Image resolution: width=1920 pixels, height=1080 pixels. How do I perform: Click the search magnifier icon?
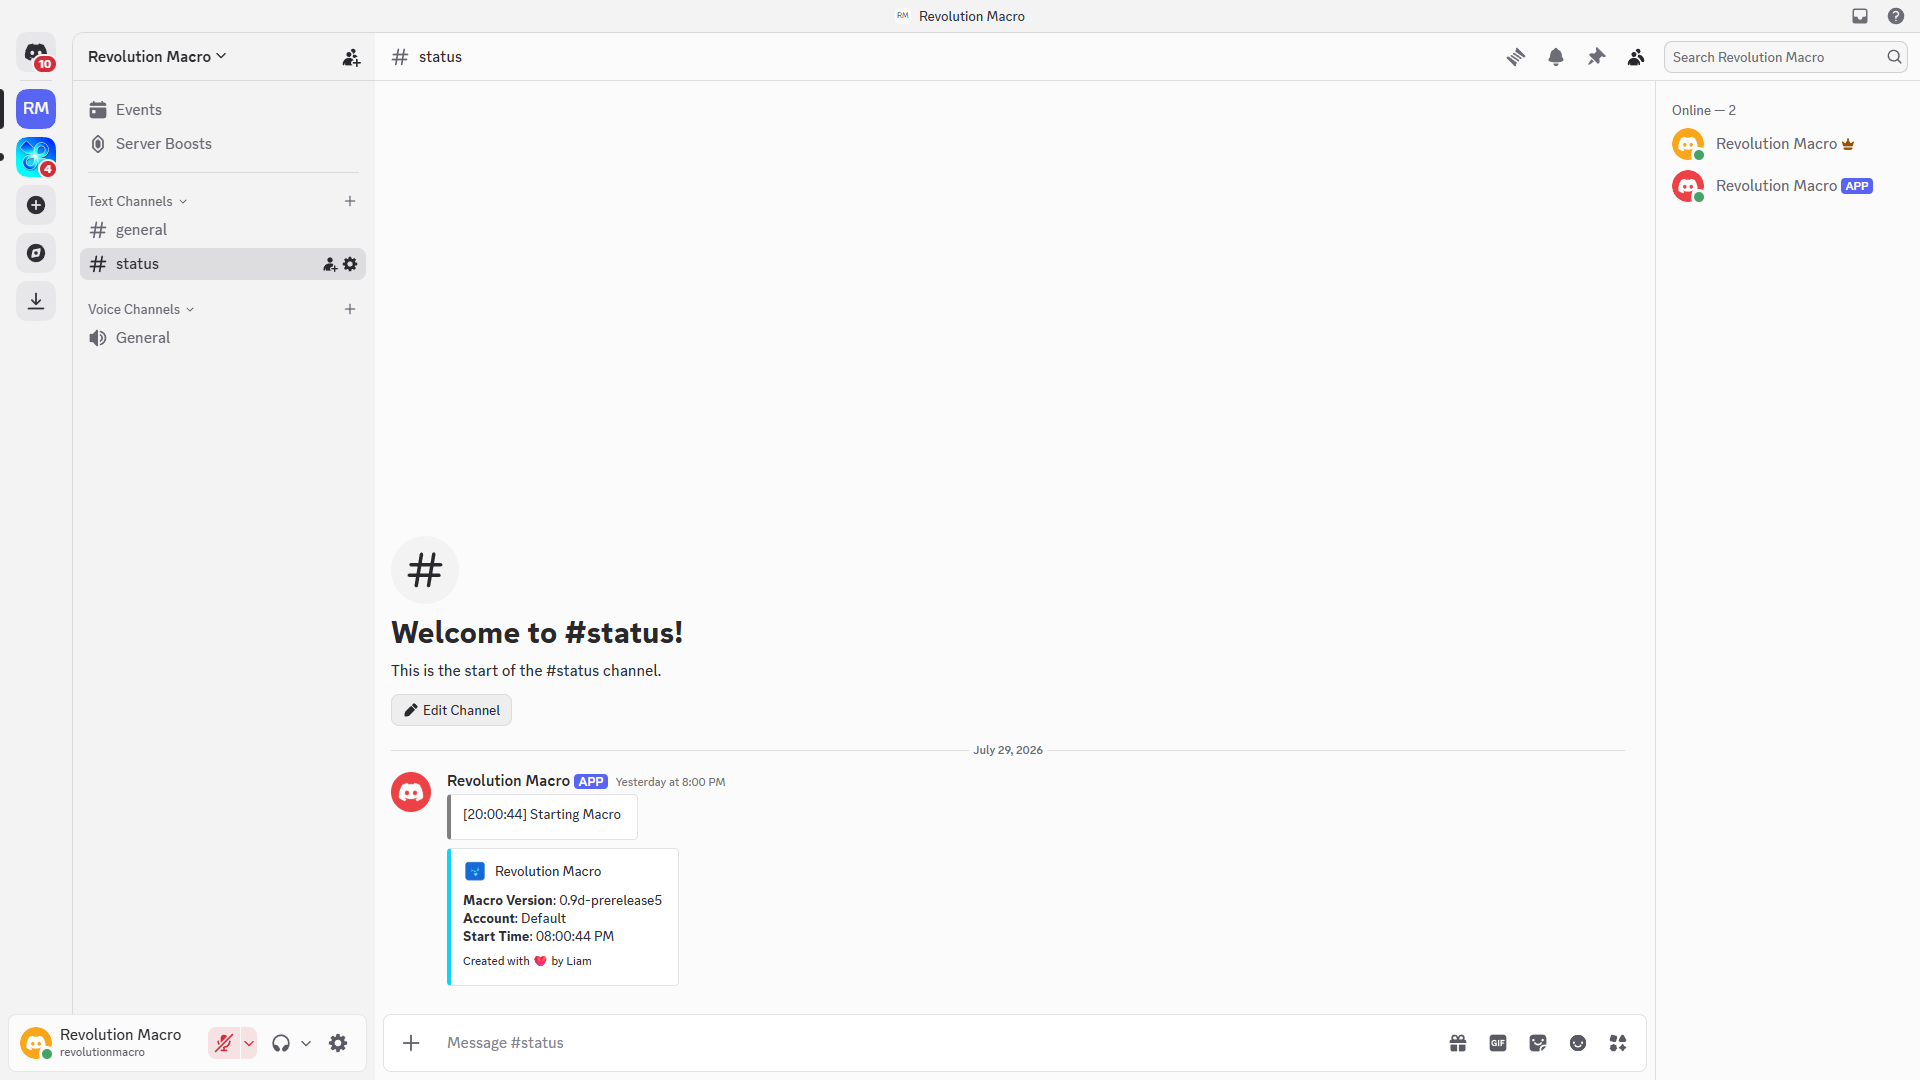coord(1894,57)
